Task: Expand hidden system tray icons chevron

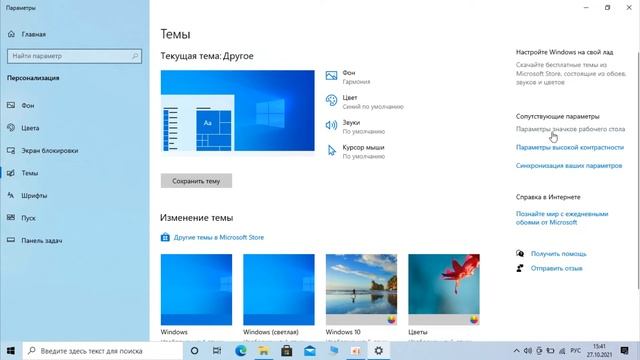Action: coord(516,351)
